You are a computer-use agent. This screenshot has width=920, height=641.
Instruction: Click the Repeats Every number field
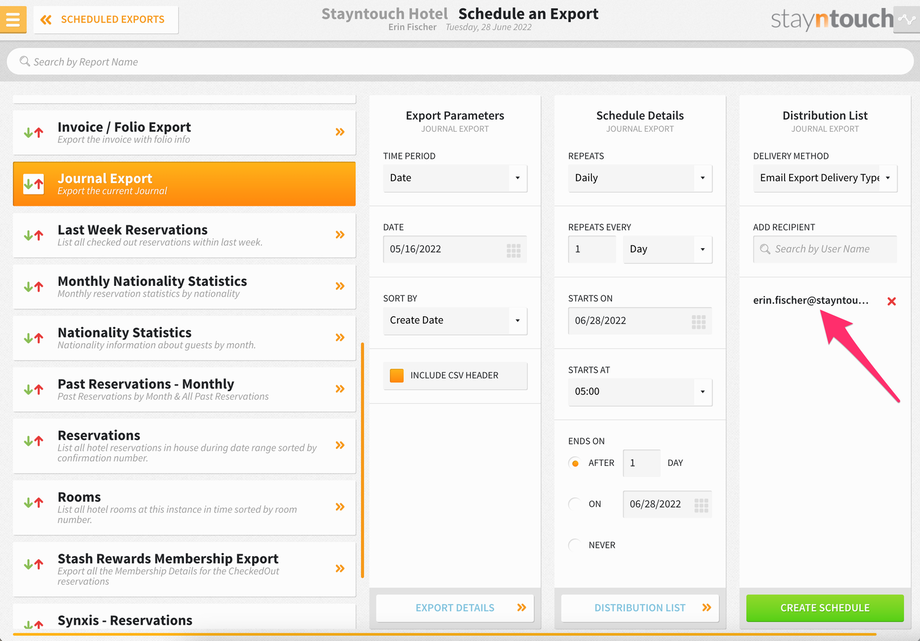pyautogui.click(x=591, y=249)
